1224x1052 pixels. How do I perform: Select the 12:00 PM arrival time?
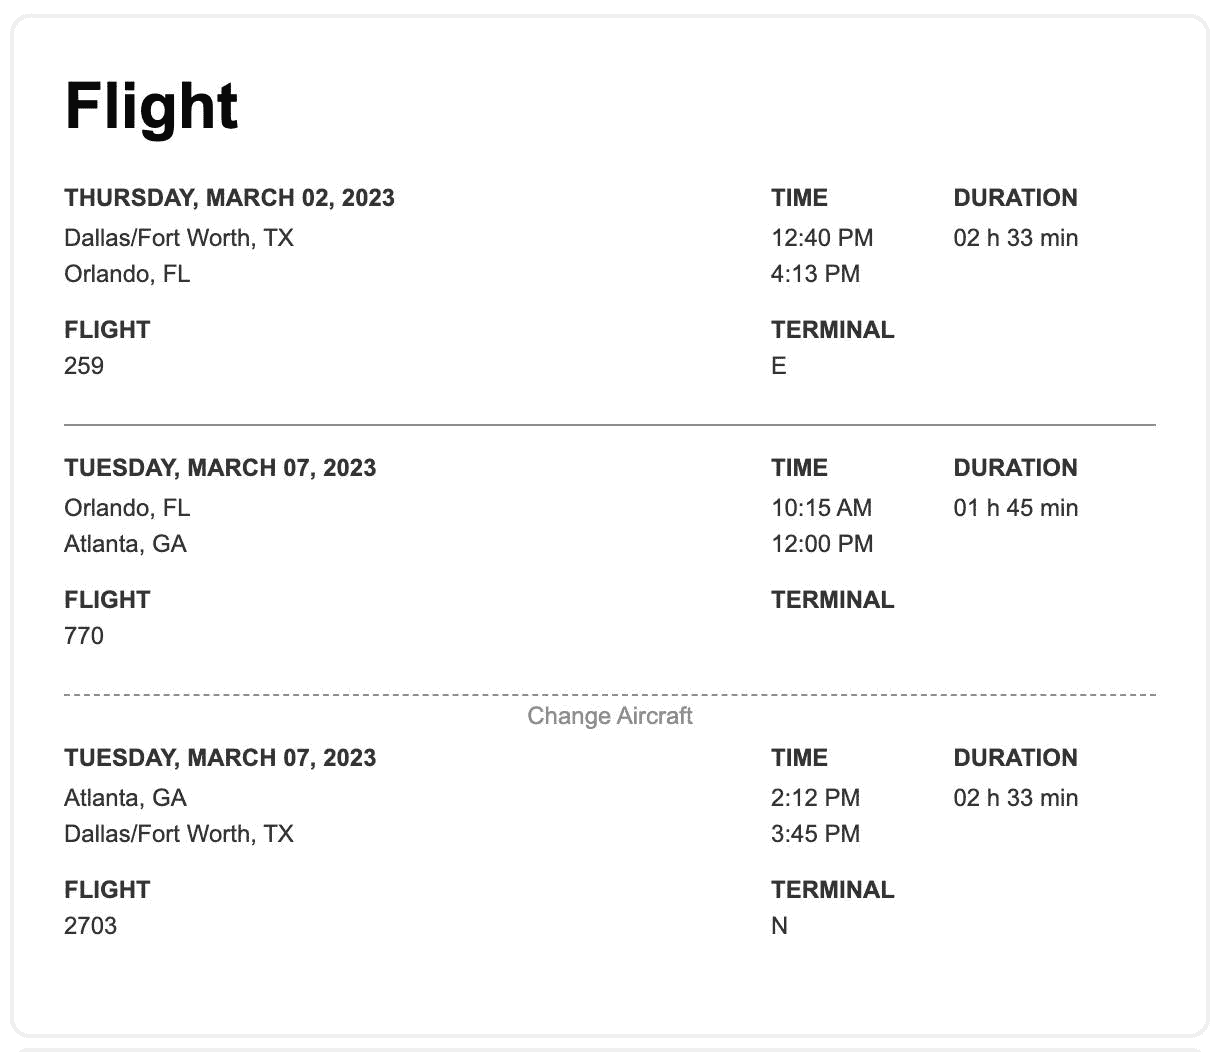pos(822,544)
